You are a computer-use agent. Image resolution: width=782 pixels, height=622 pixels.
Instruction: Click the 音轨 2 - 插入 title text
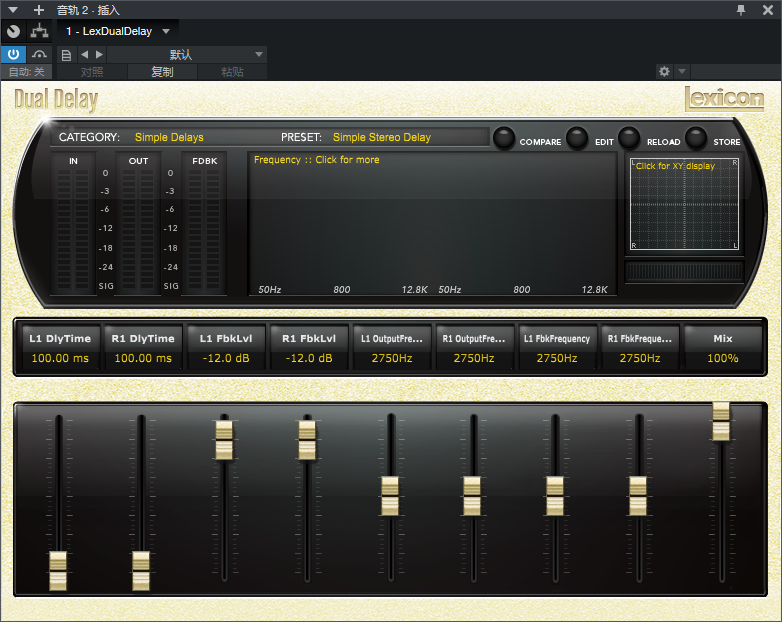88,10
